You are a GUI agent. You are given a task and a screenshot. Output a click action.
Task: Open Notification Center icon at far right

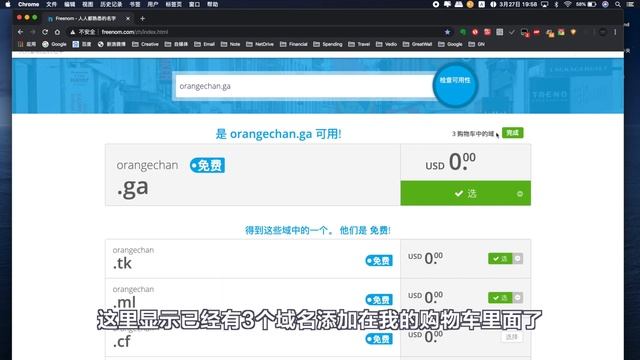tap(630, 4)
